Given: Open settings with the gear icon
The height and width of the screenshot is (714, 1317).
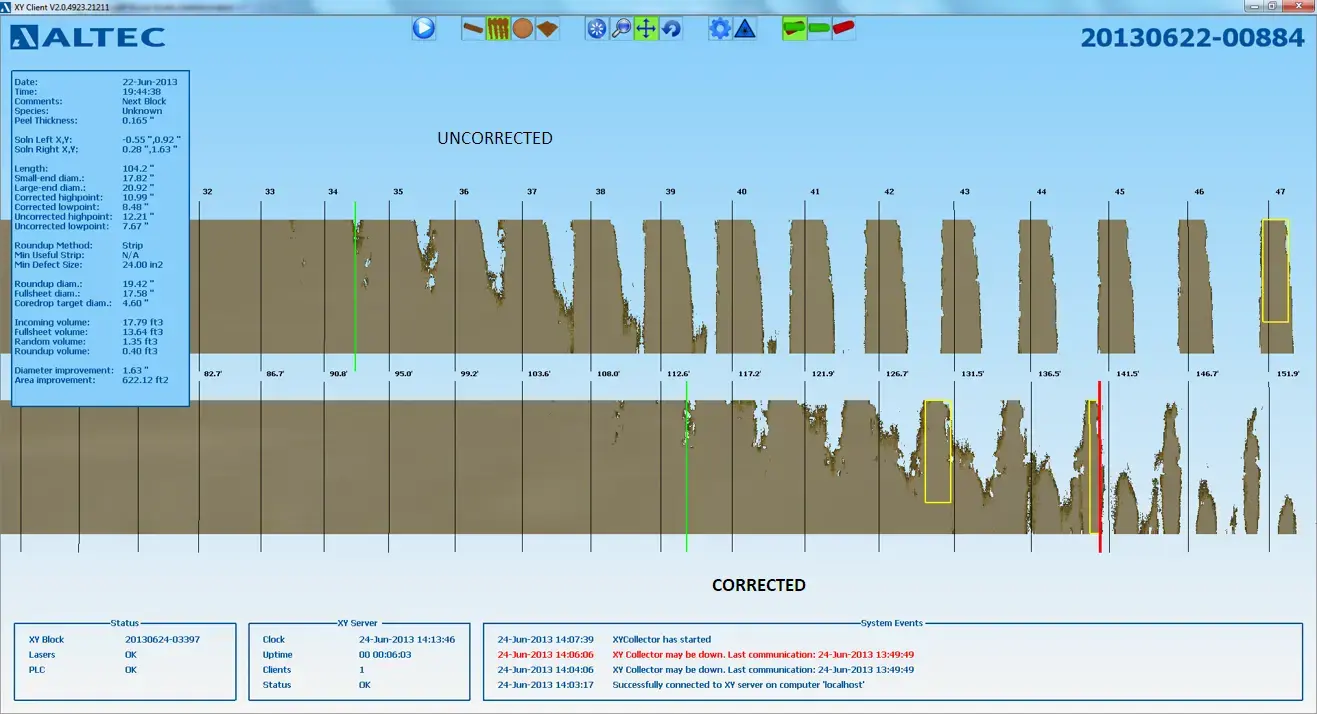Looking at the screenshot, I should 720,29.
